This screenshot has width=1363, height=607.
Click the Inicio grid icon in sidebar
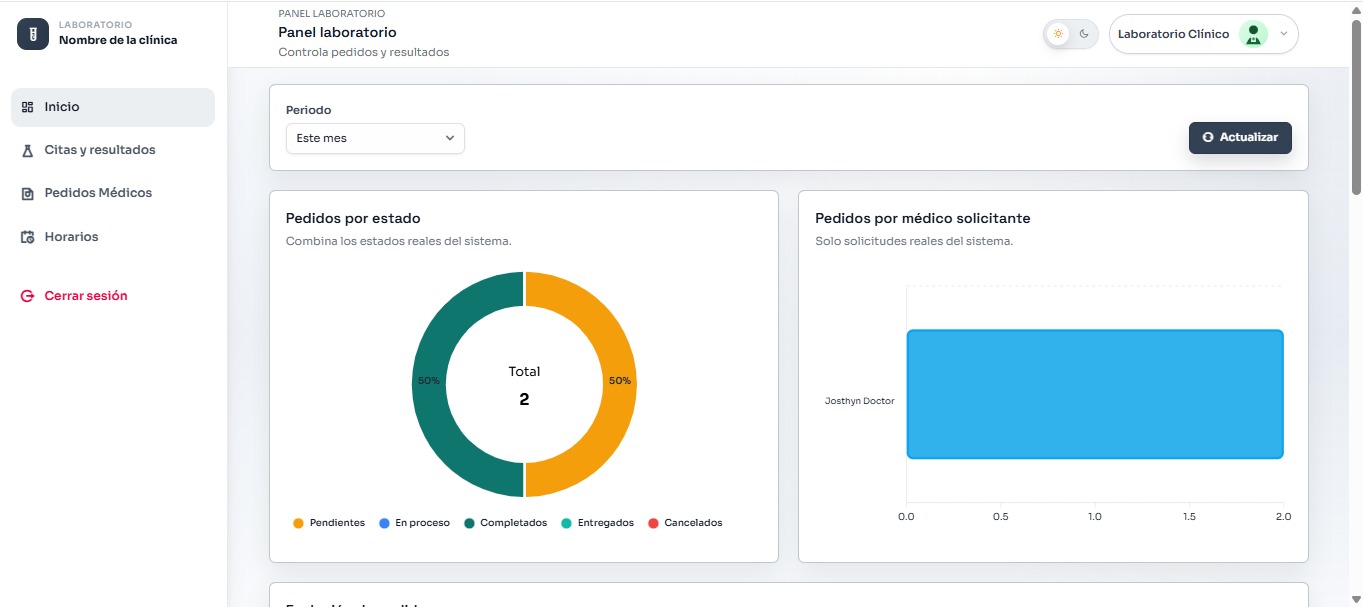28,107
